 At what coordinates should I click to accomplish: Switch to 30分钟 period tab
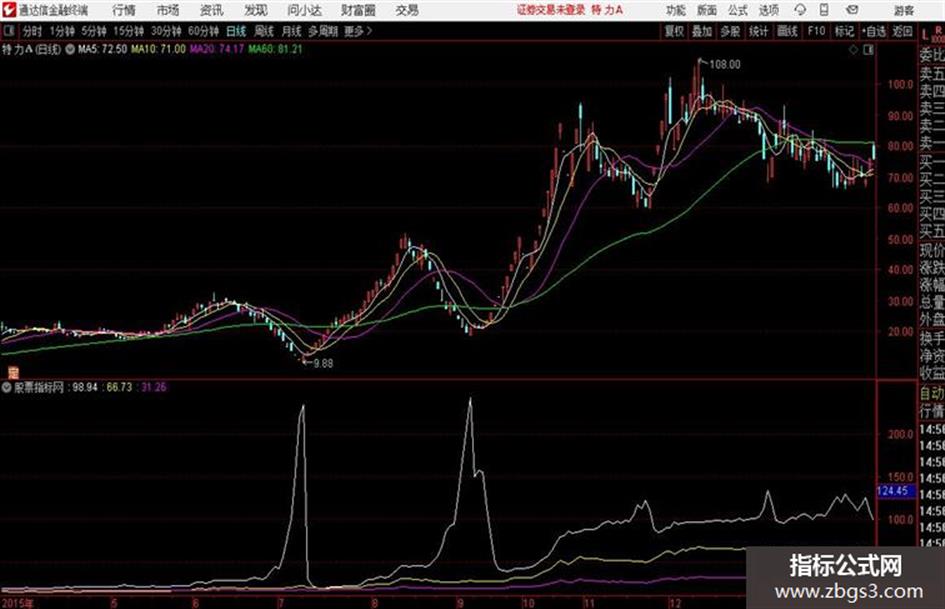(166, 31)
